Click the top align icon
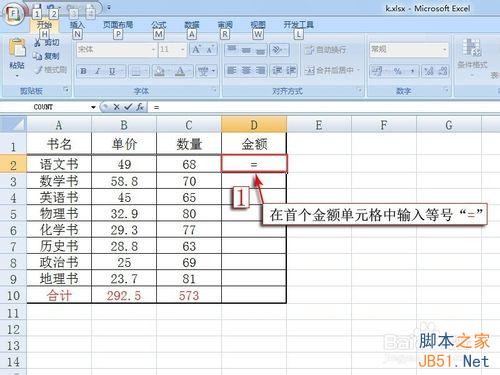Viewport: 500px width, 375px height. 232,50
